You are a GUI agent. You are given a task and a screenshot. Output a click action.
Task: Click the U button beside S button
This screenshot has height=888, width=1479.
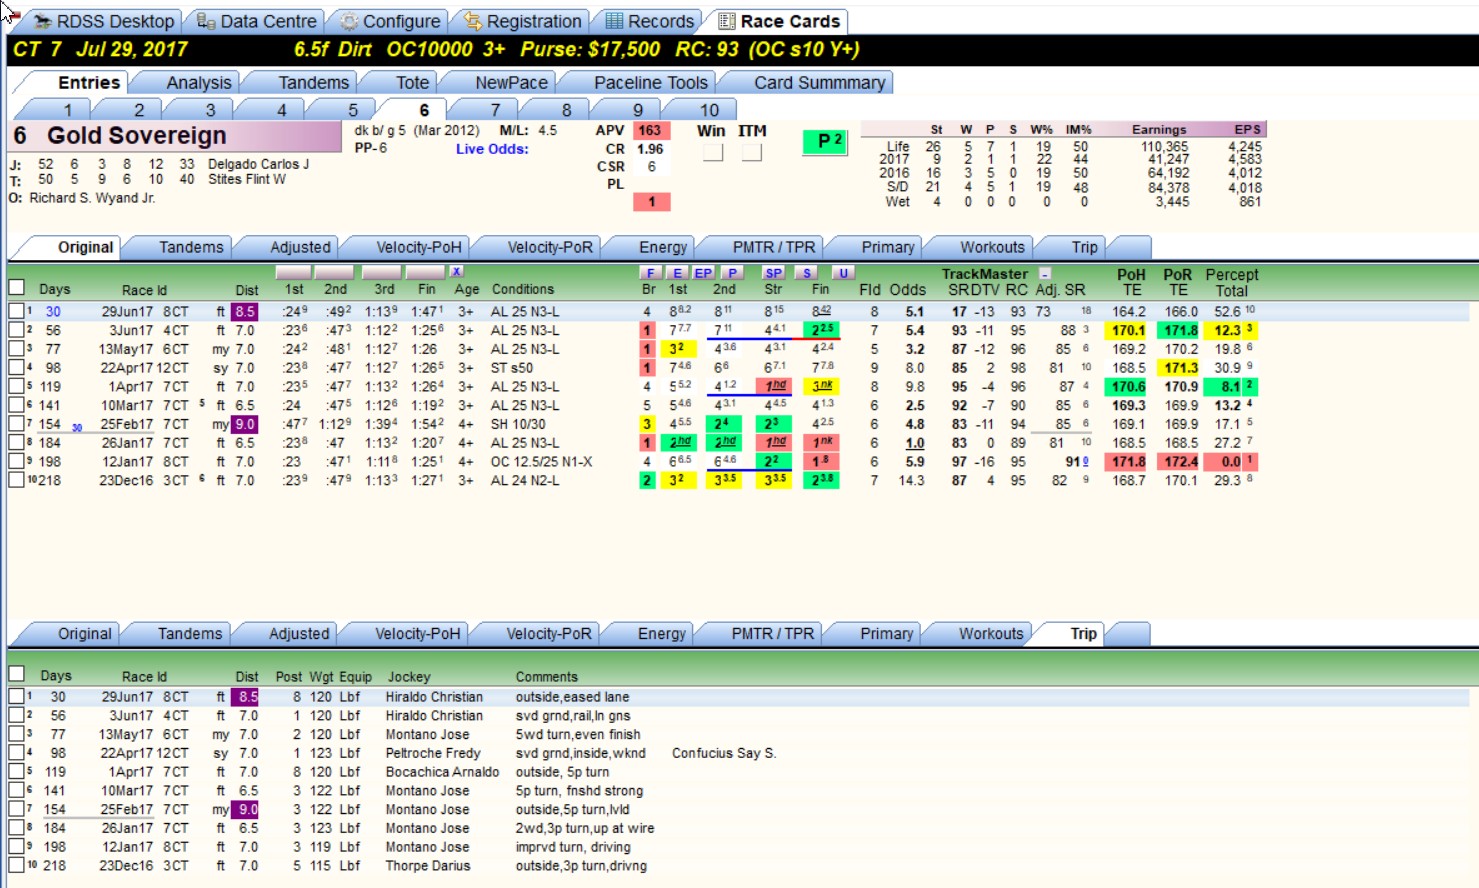pos(844,272)
